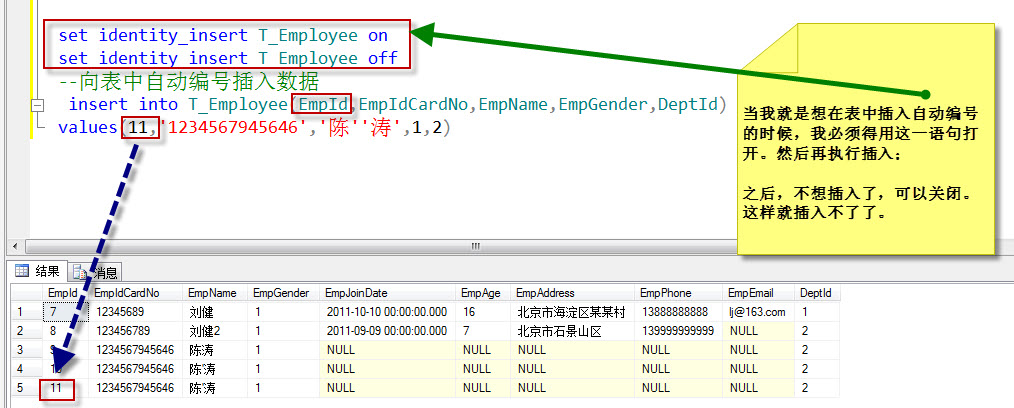
Task: Click the name cell 刘健 in row 1
Action: (215, 312)
